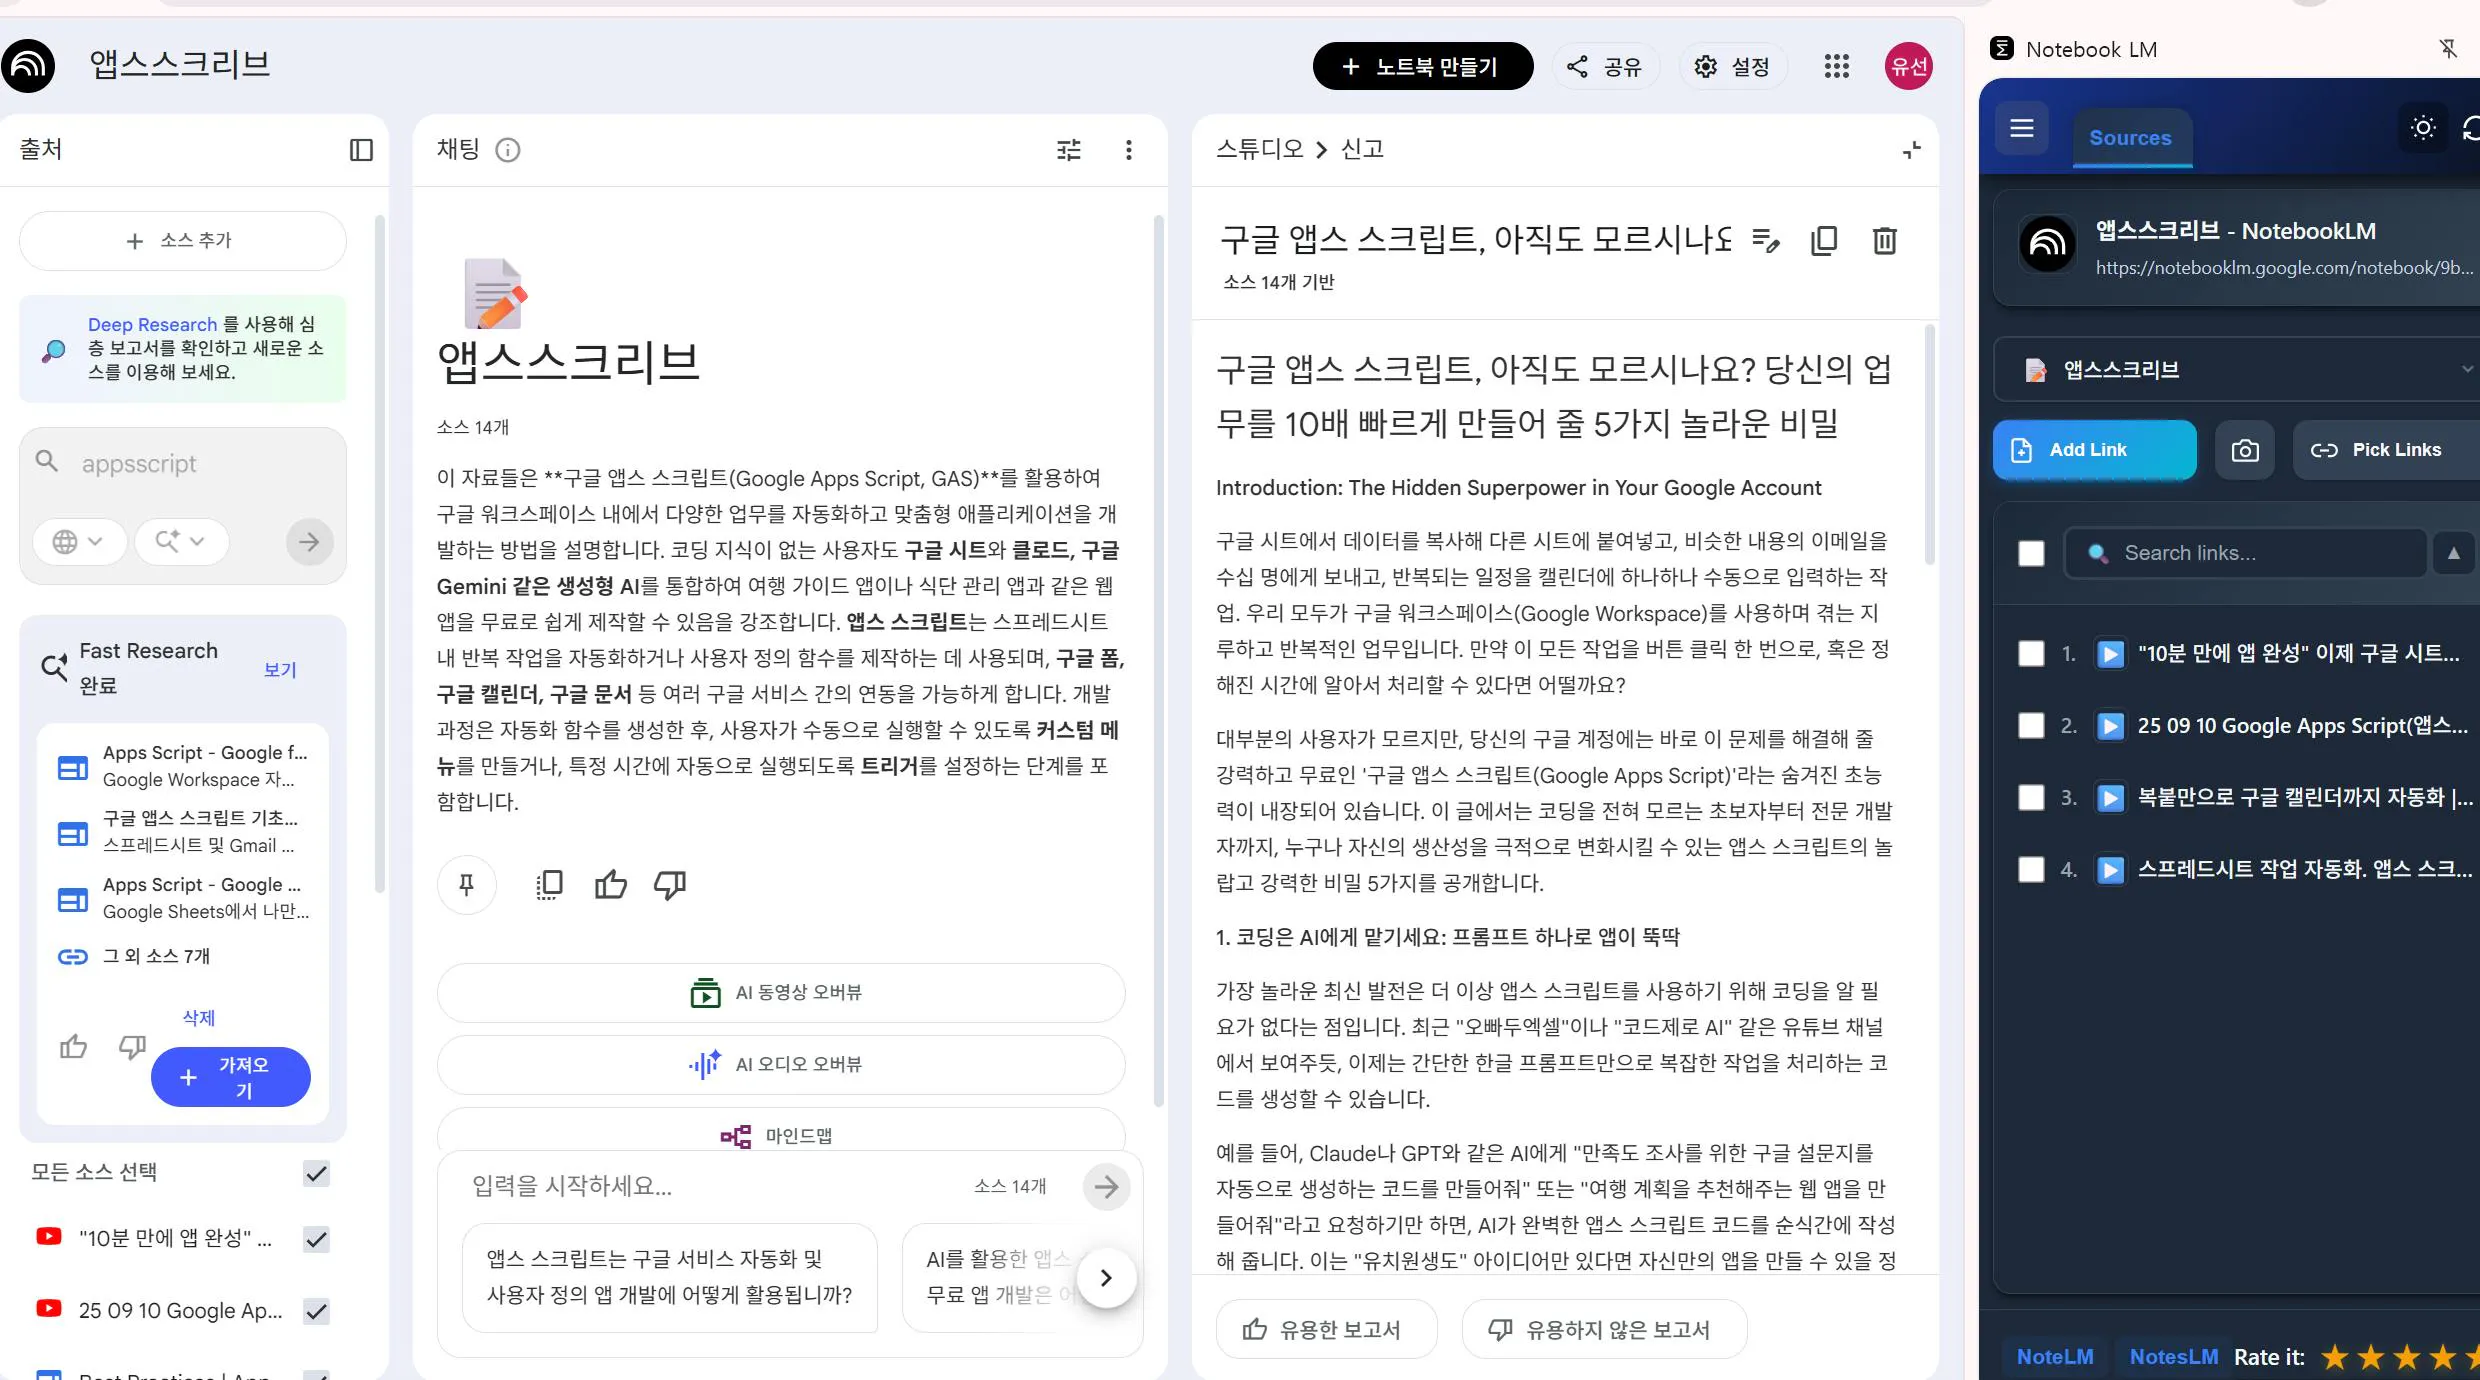Open the 설정 settings menu
This screenshot has height=1380, width=2480.
coord(1733,65)
